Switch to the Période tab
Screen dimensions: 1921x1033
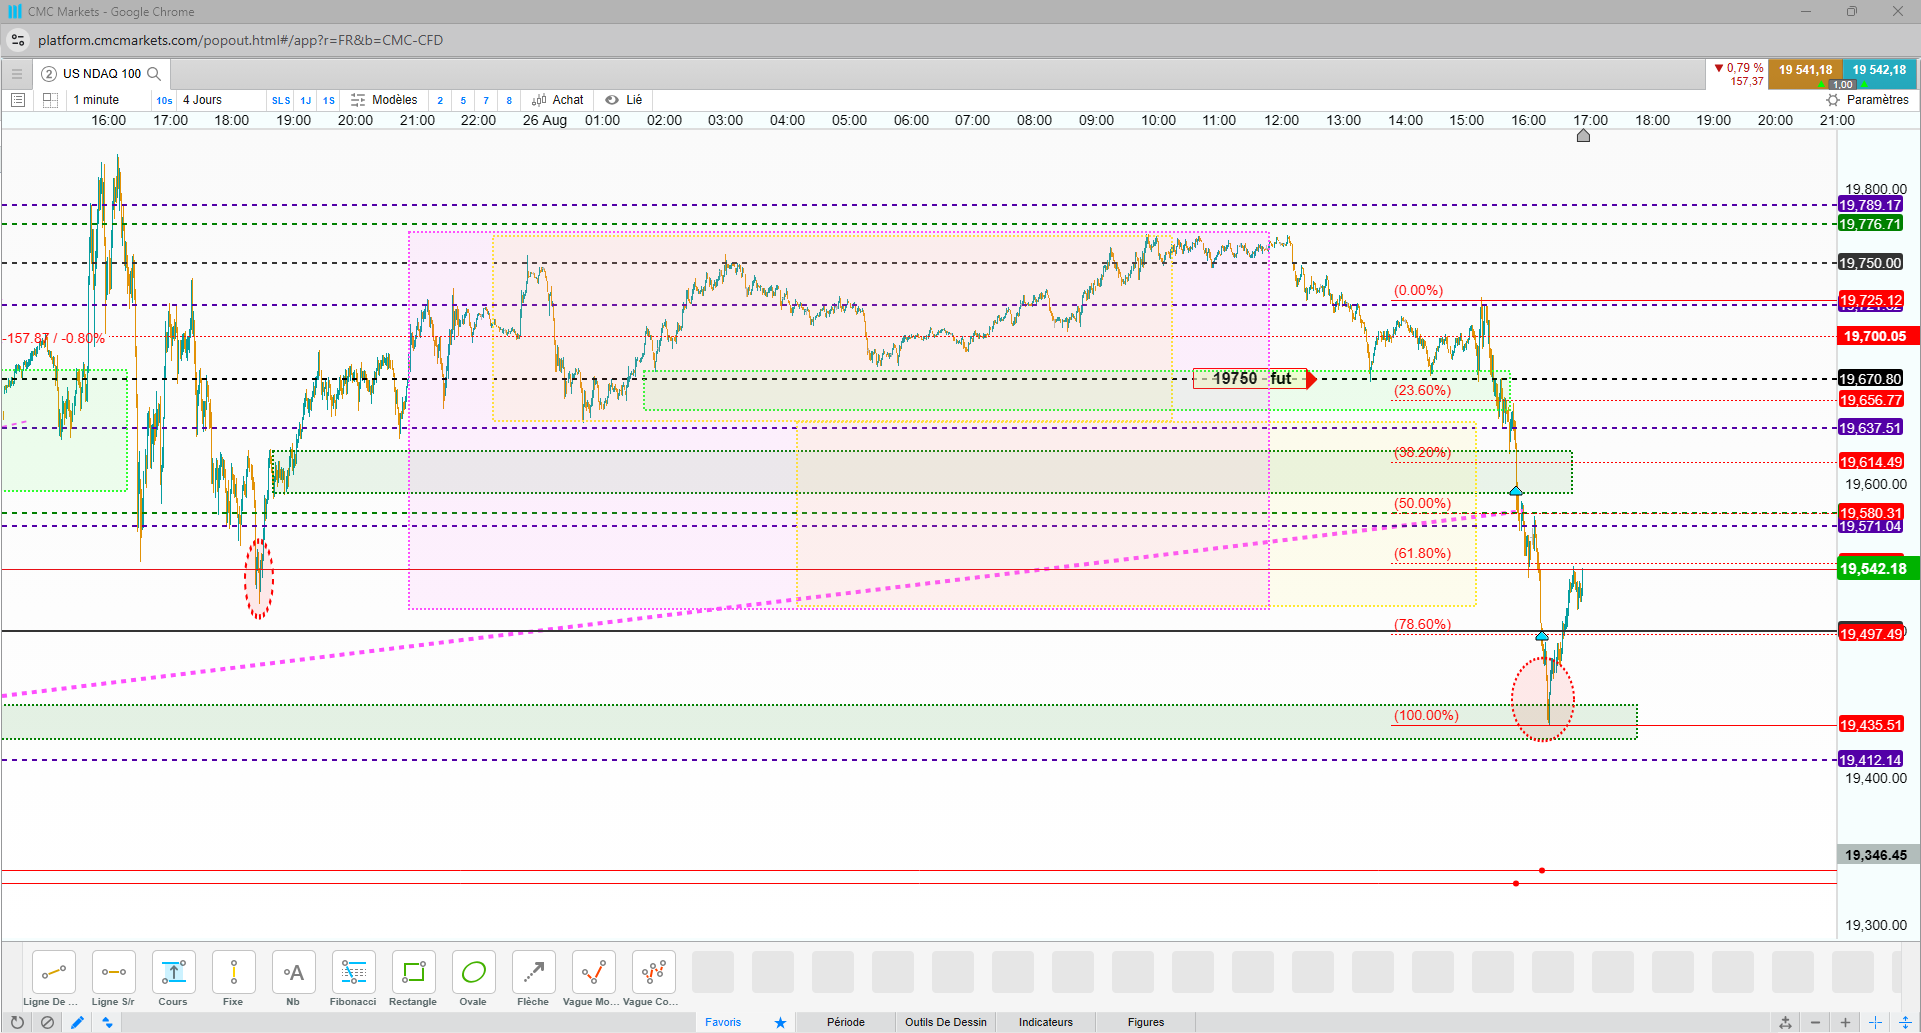[x=846, y=1022]
